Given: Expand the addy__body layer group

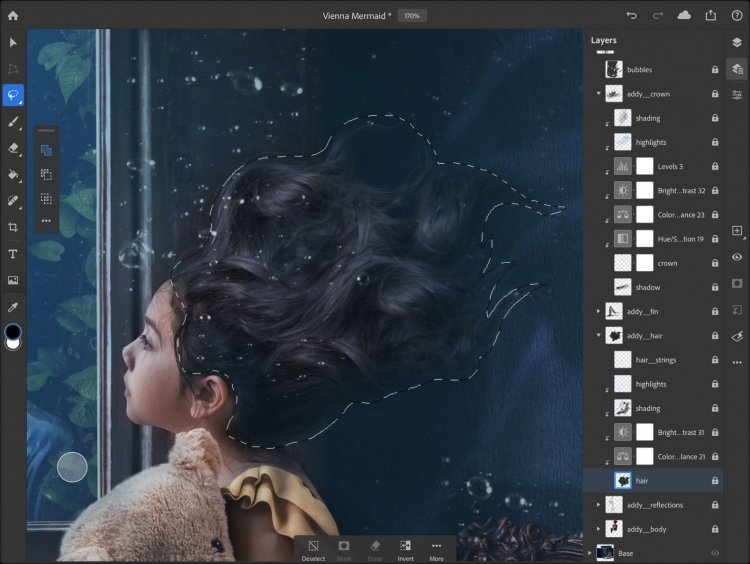Looking at the screenshot, I should pos(598,529).
